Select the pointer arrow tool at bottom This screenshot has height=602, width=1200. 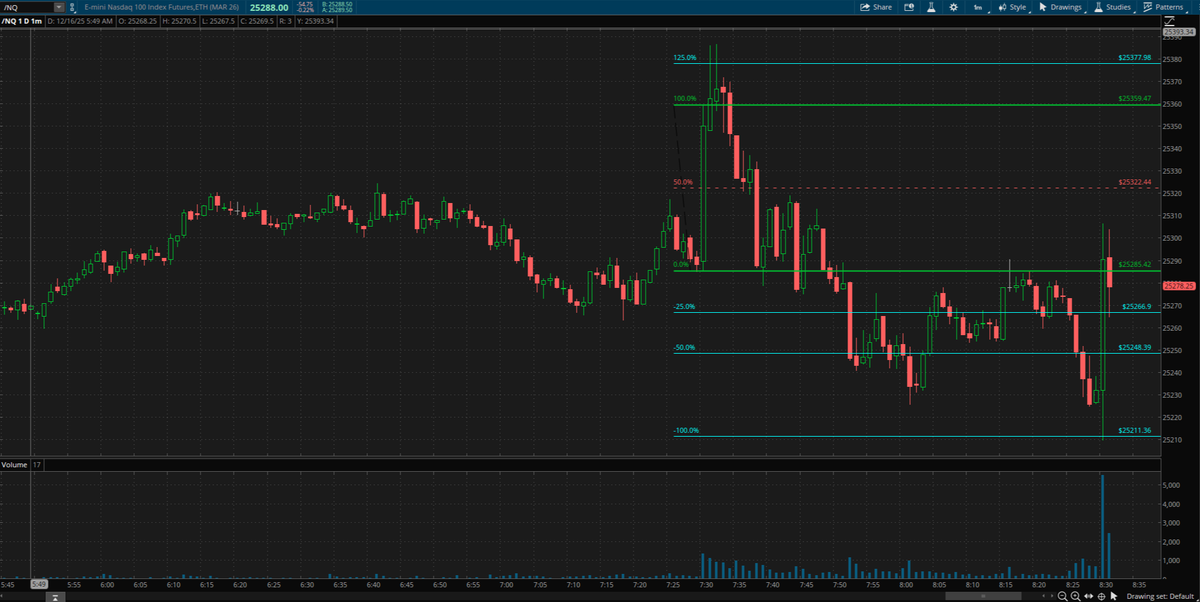pyautogui.click(x=1113, y=596)
